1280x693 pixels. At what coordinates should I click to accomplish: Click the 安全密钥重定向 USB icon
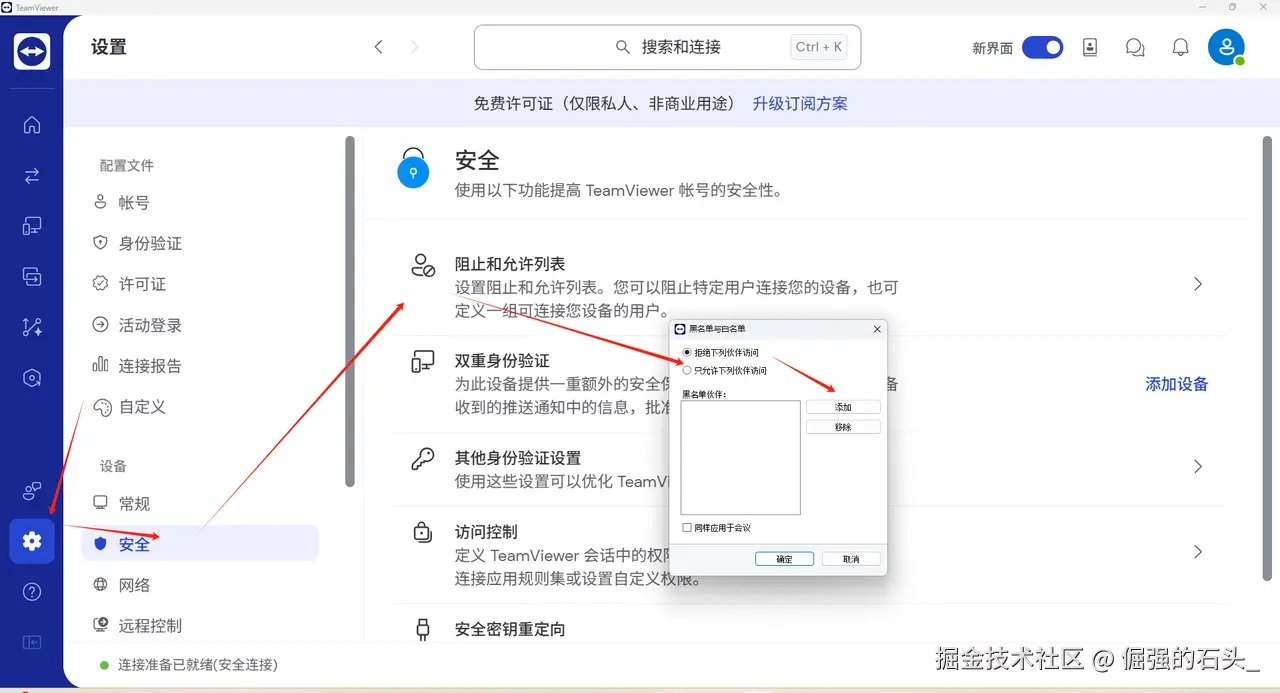pyautogui.click(x=423, y=629)
